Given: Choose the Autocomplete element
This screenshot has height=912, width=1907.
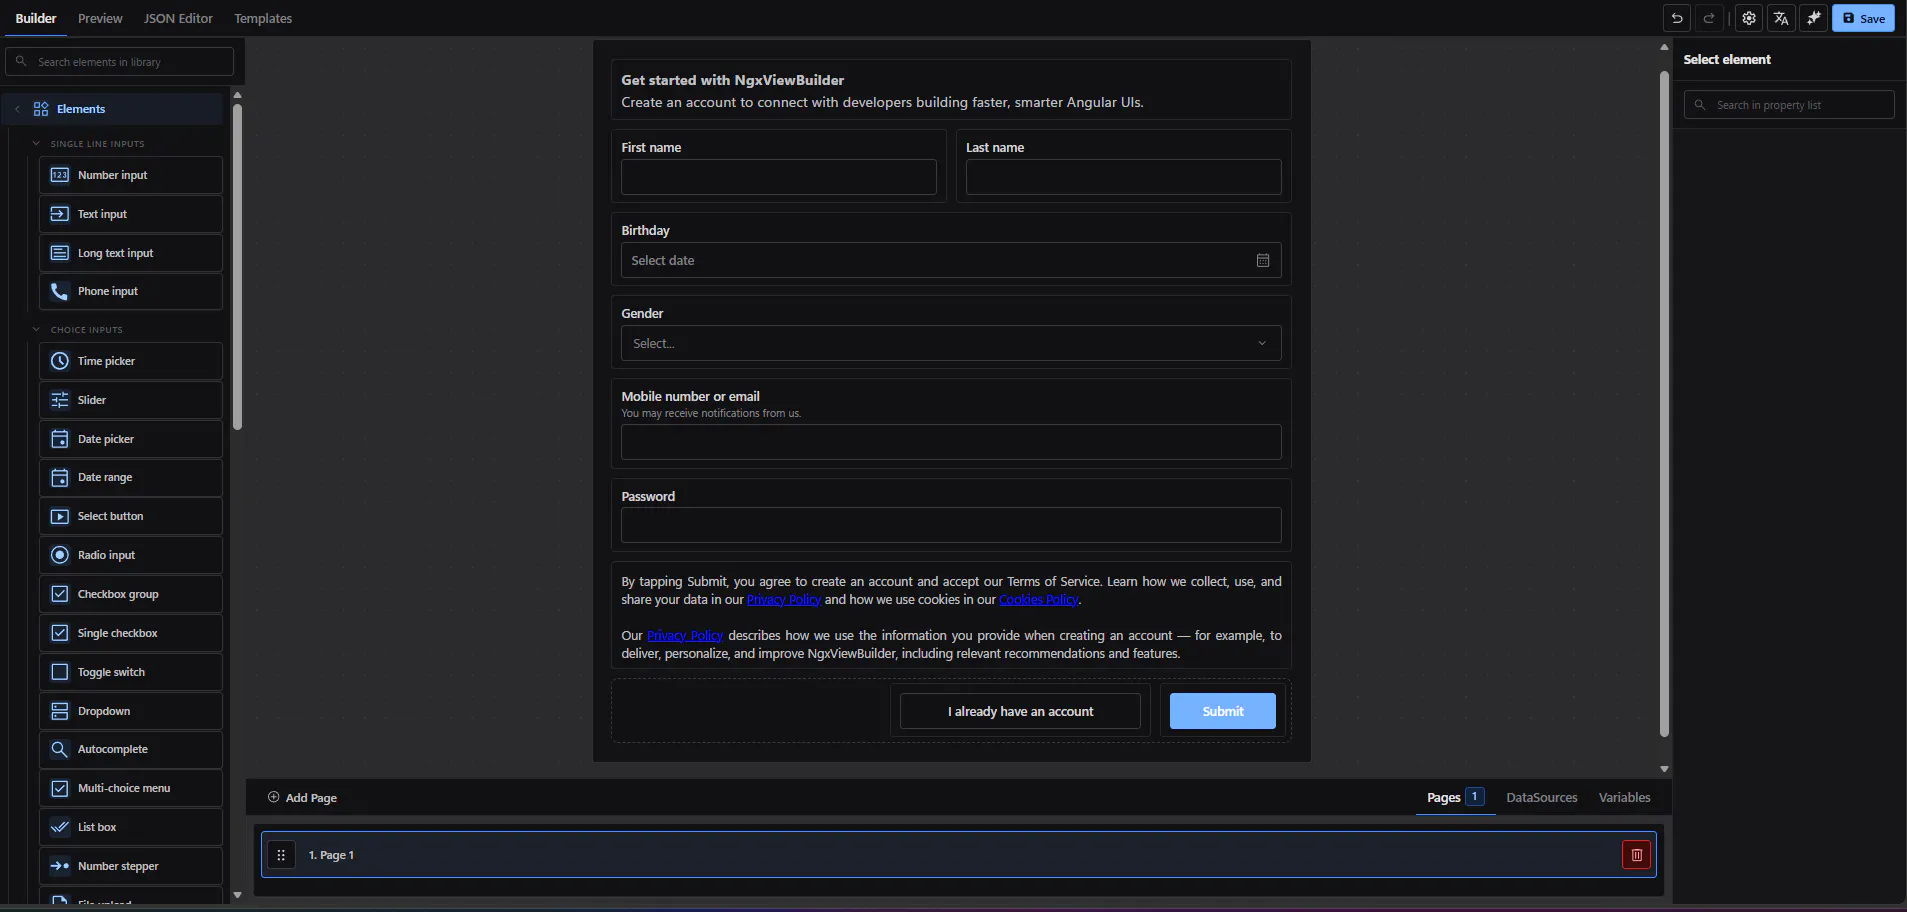Looking at the screenshot, I should coord(131,749).
